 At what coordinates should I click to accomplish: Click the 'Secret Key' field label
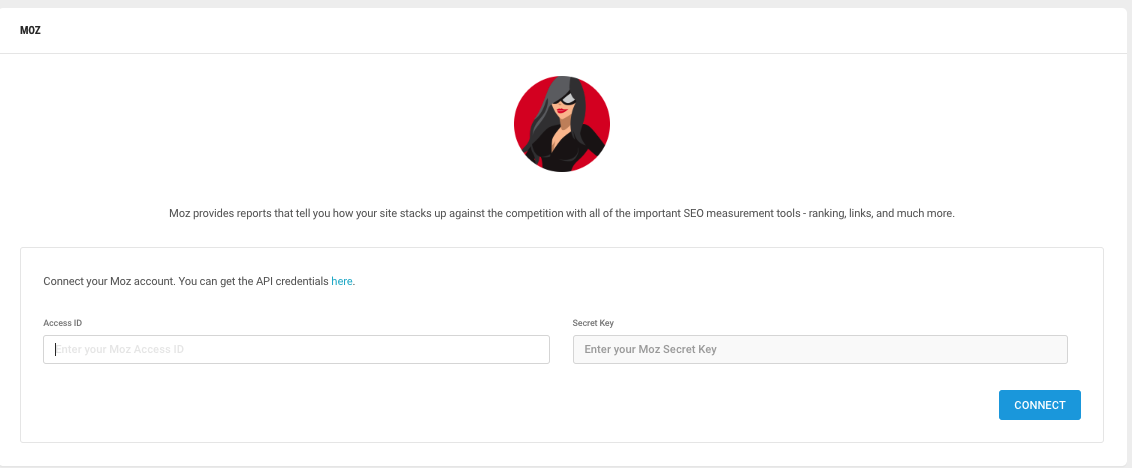click(593, 323)
